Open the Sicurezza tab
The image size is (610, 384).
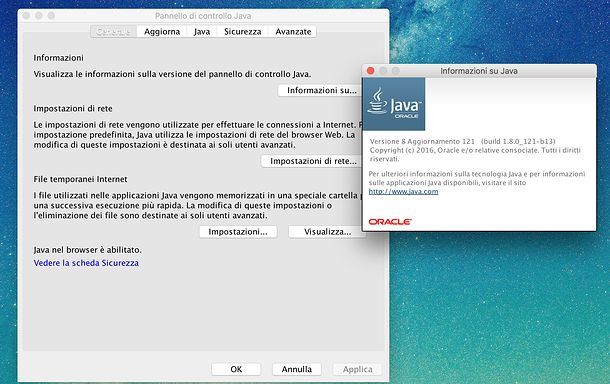coord(243,32)
